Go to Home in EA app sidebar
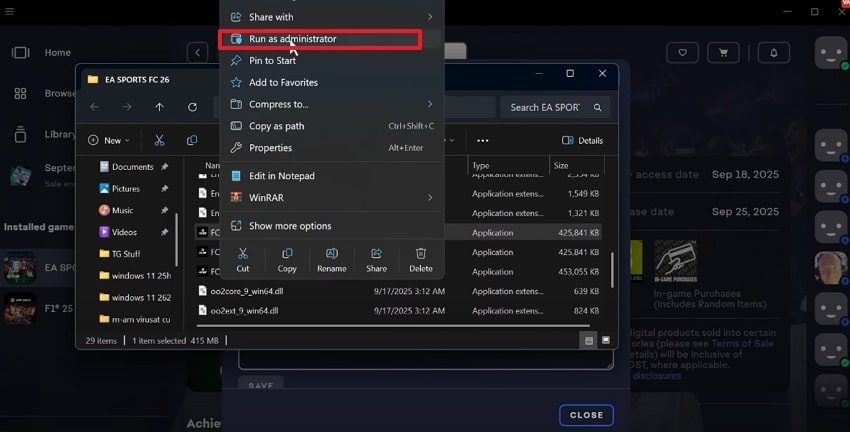 click(x=42, y=53)
